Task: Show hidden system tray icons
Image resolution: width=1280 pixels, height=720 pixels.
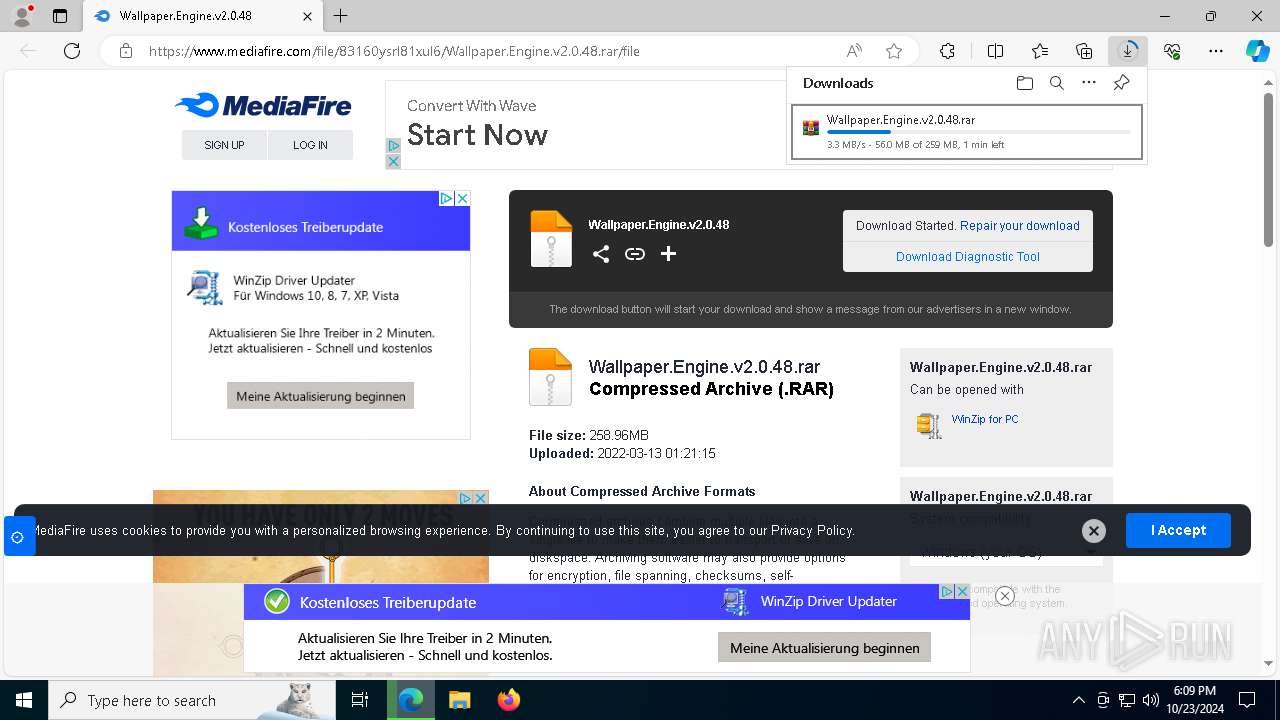Action: pos(1078,700)
